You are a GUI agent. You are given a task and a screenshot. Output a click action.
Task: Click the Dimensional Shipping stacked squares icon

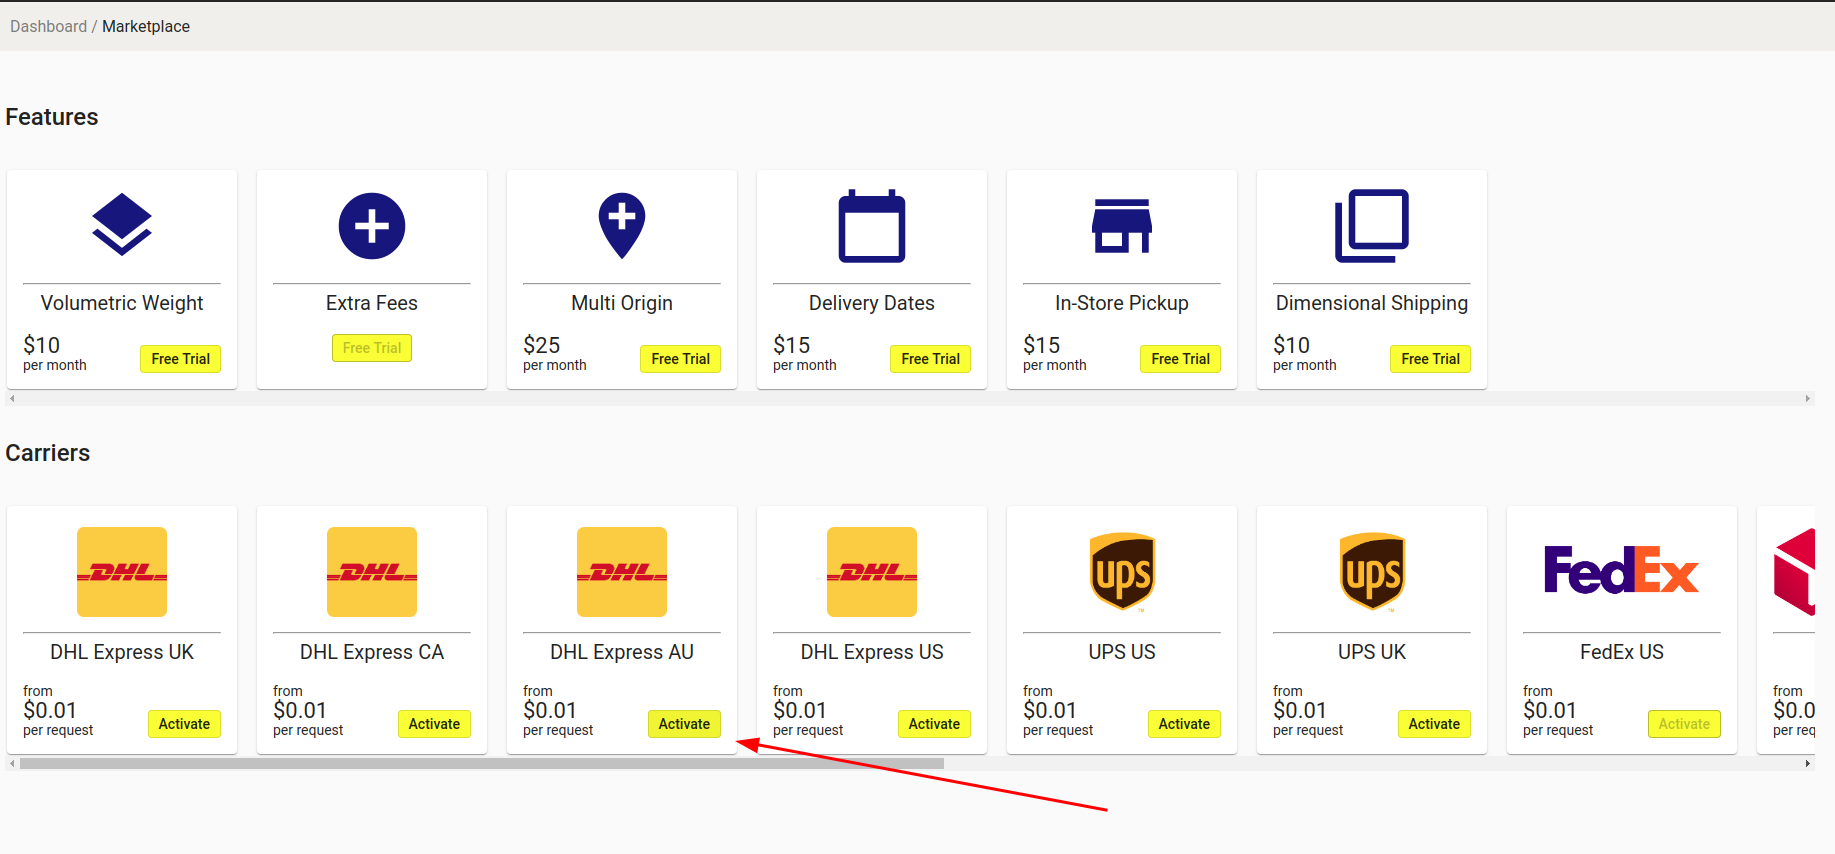pos(1372,226)
